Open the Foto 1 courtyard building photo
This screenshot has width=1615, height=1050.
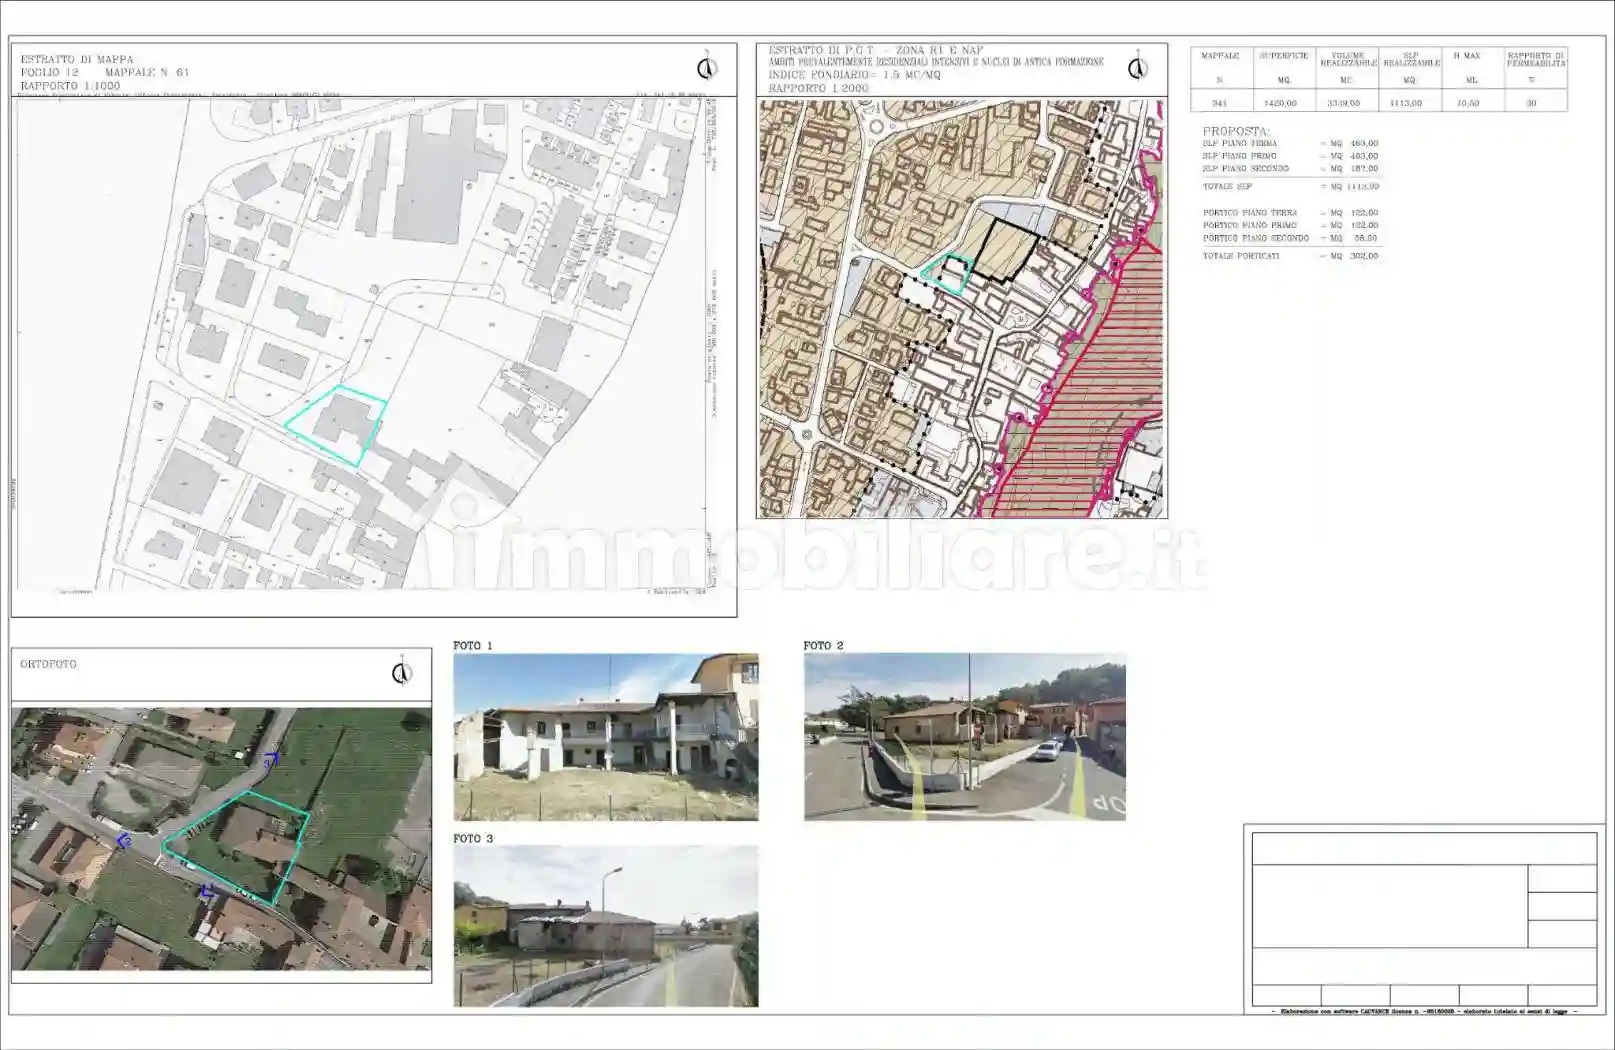[x=605, y=737]
